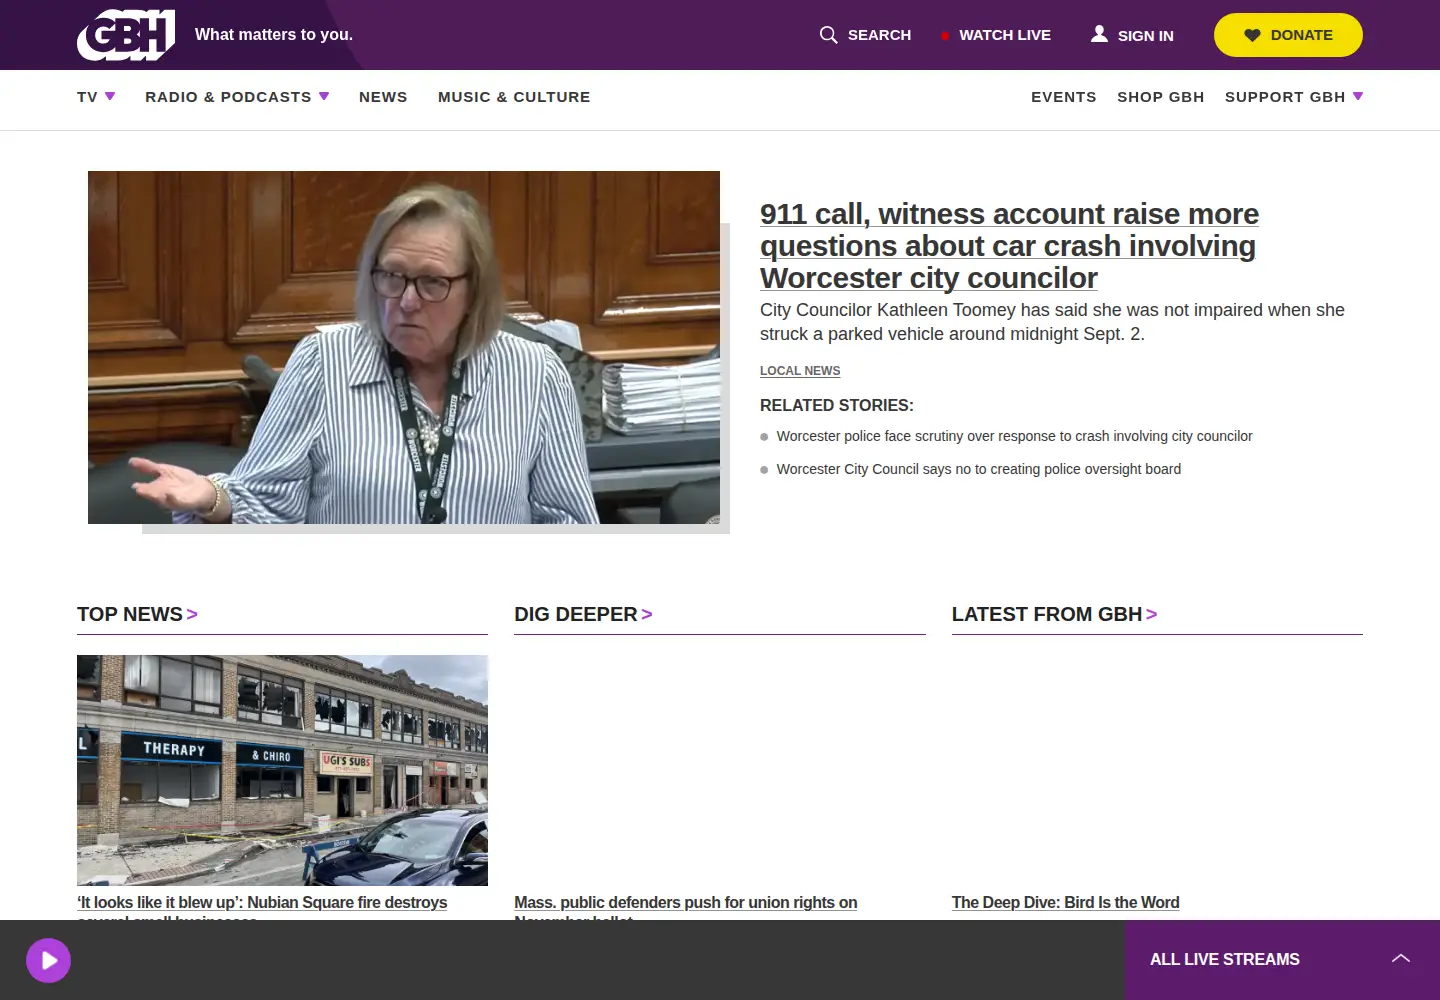Open related story about police oversight board
Viewport: 1440px width, 1000px height.
[978, 469]
